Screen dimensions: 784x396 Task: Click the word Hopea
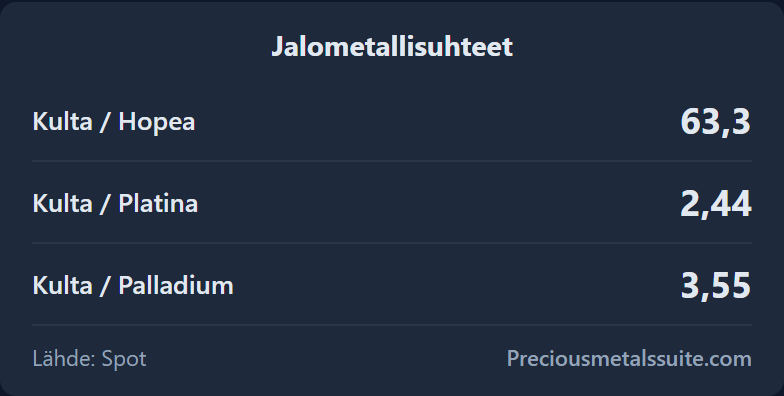[156, 122]
